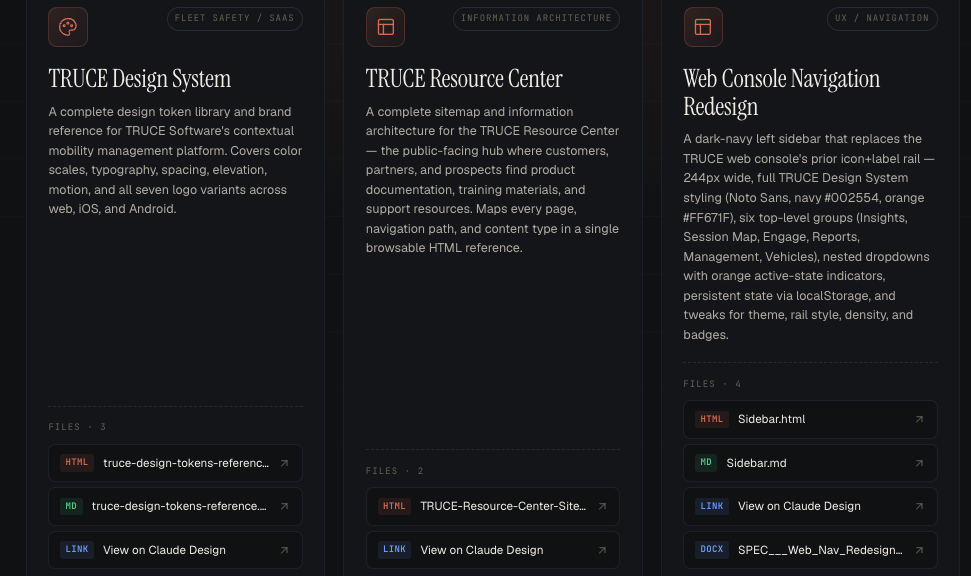Click the FLEET SAFETY / SAAS tag
971x576 pixels.
235,19
